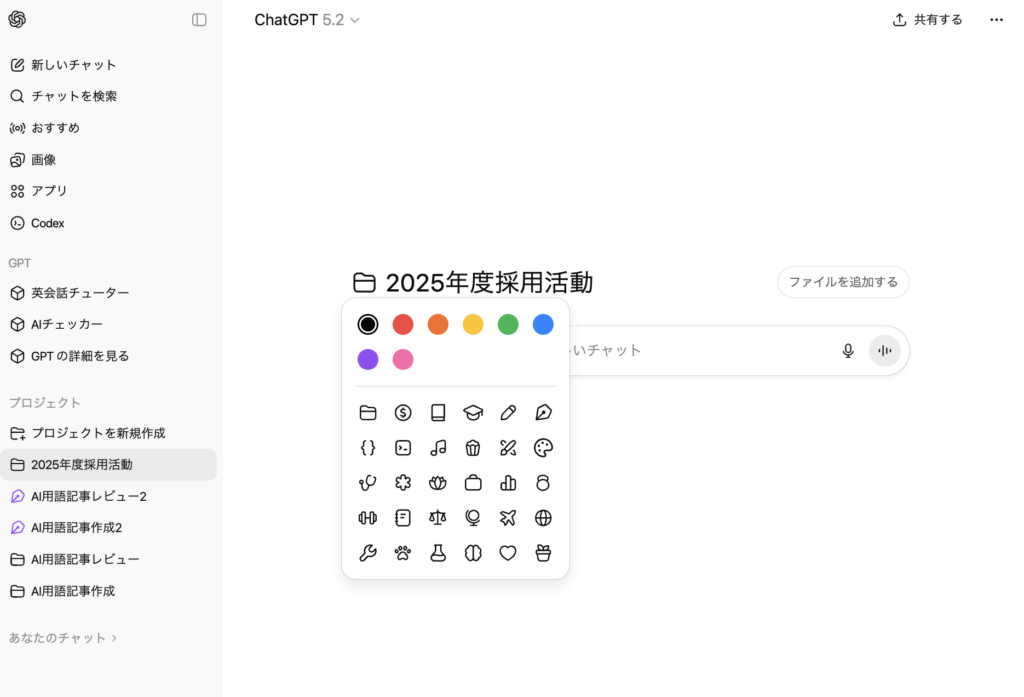This screenshot has height=697, width=1024.
Task: Click the 共有する share button
Action: tap(927, 20)
